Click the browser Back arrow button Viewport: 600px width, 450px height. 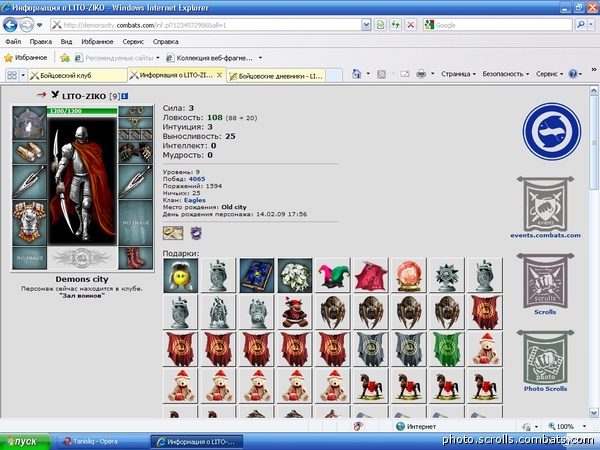pyautogui.click(x=10, y=25)
